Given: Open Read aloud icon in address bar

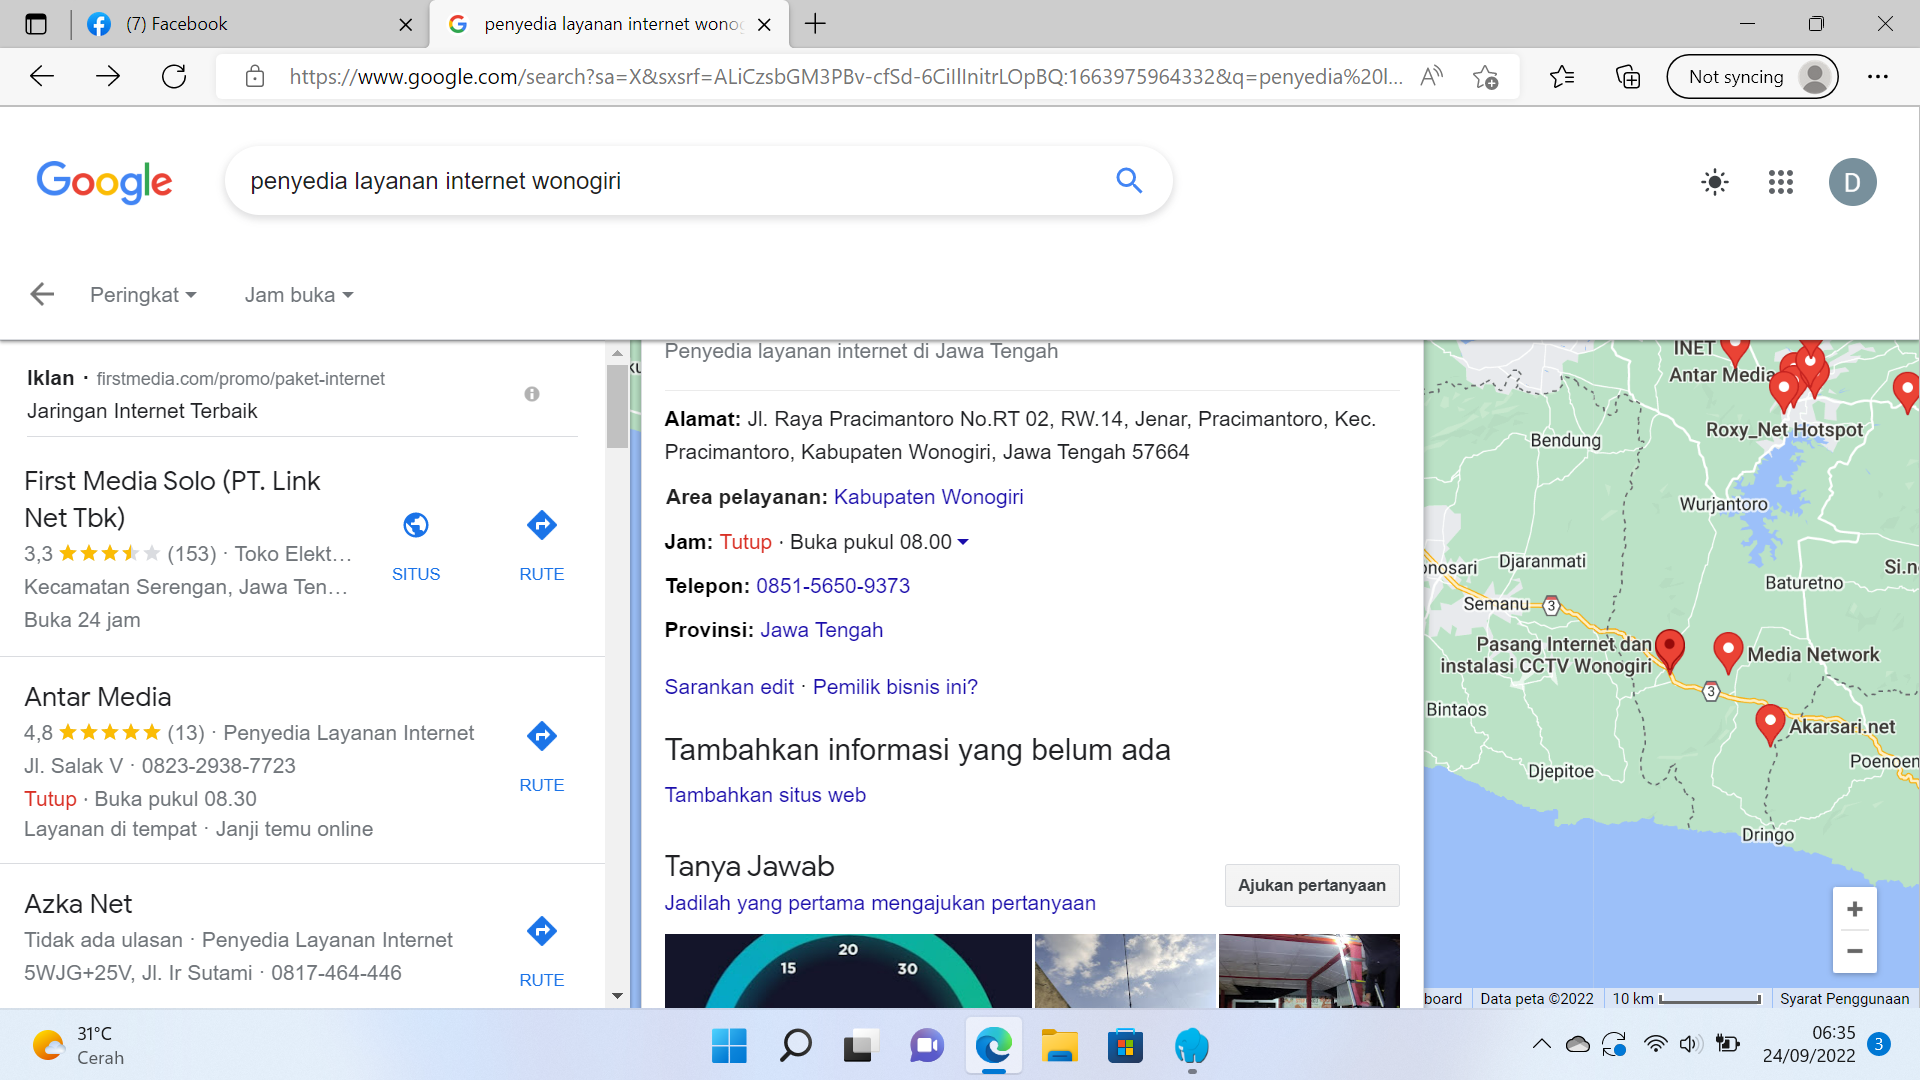Looking at the screenshot, I should (x=1432, y=76).
